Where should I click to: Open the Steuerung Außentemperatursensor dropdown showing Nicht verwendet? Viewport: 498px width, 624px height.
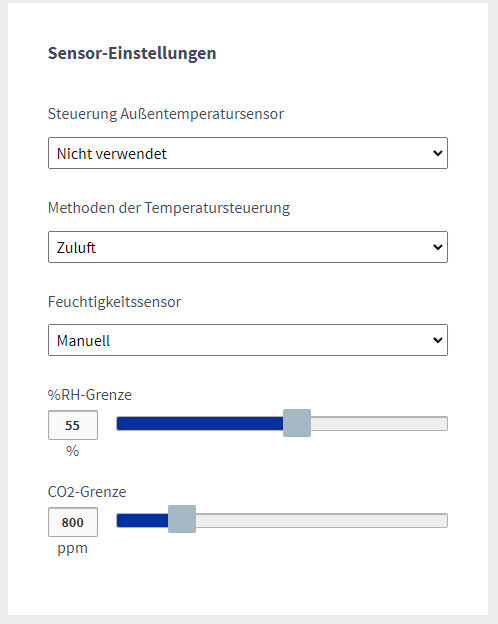coord(248,153)
